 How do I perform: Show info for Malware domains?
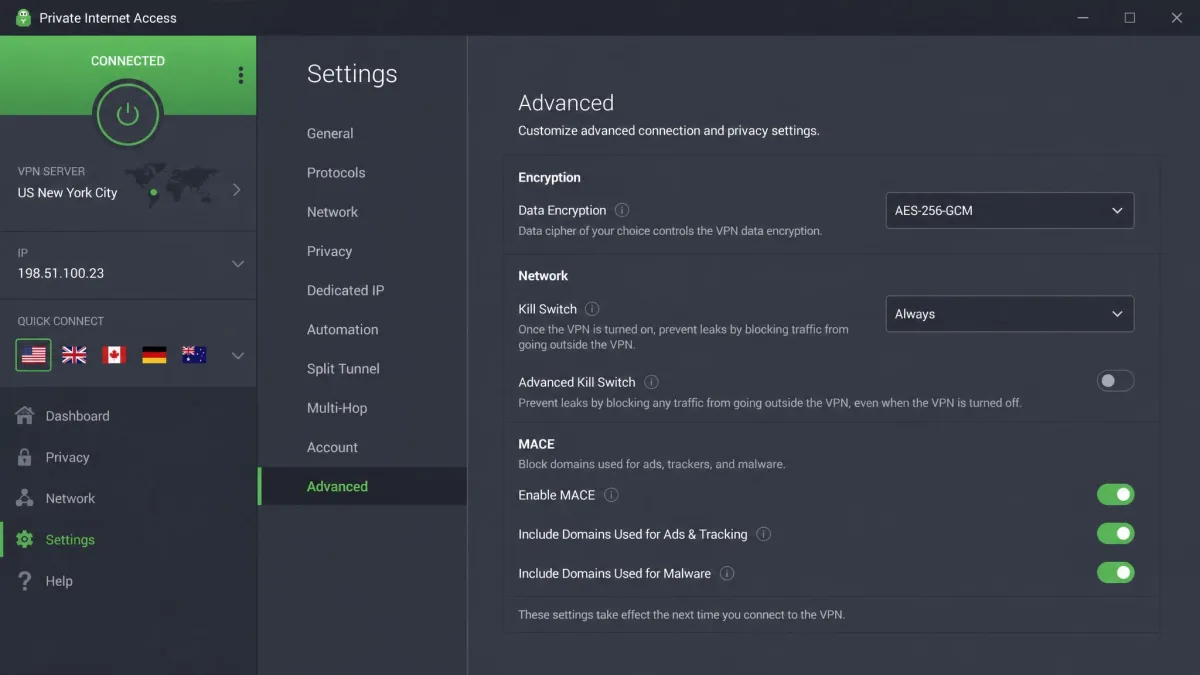pos(727,573)
